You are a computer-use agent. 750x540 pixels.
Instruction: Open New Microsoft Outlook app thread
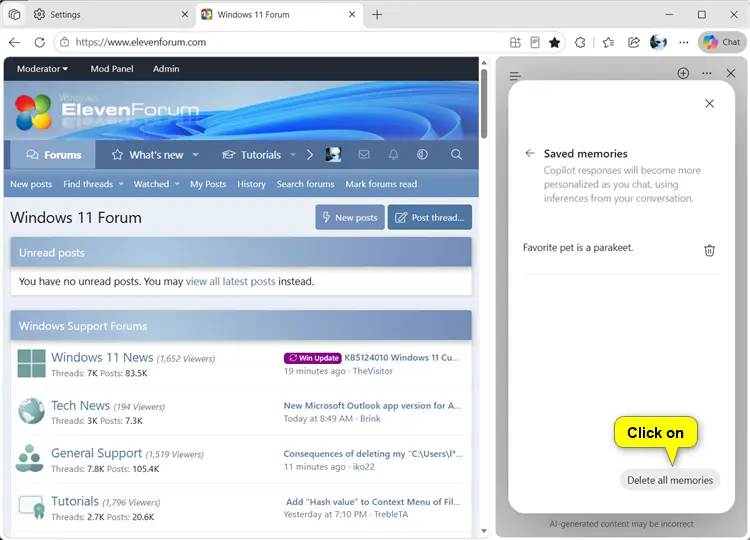coord(372,406)
